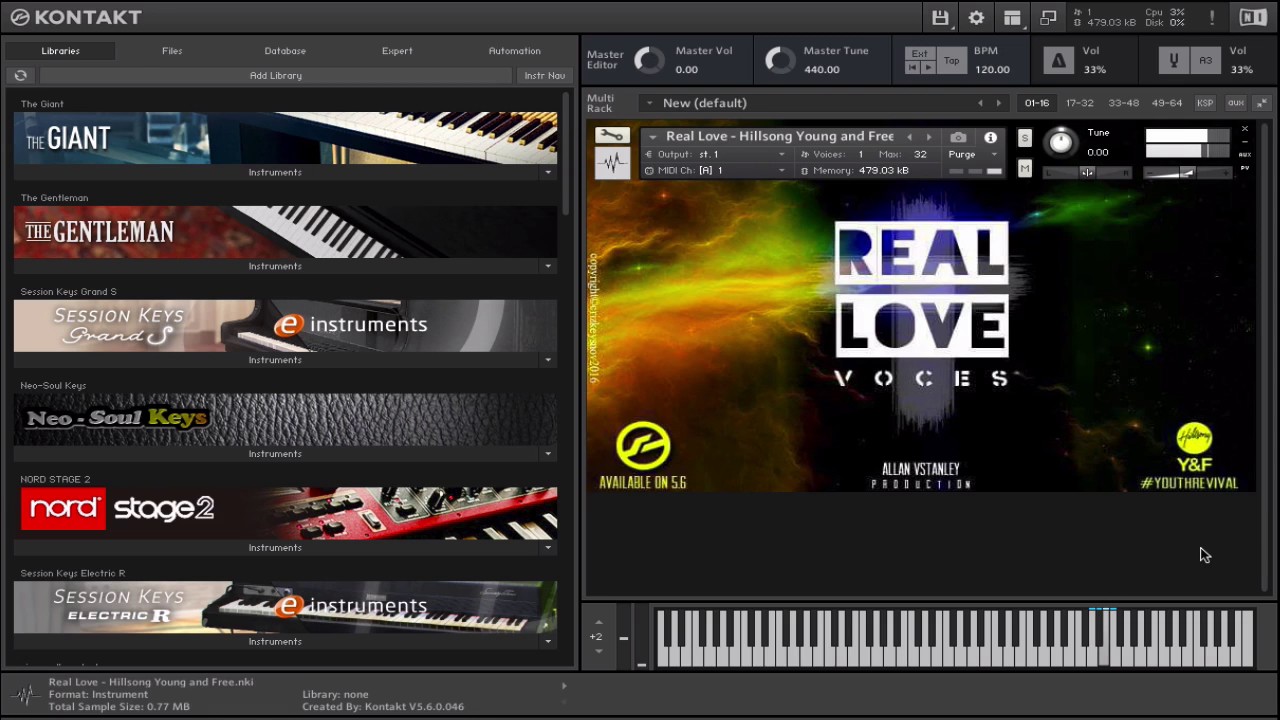Solo the Real Love instrument
This screenshot has width=1280, height=720.
(x=1025, y=138)
